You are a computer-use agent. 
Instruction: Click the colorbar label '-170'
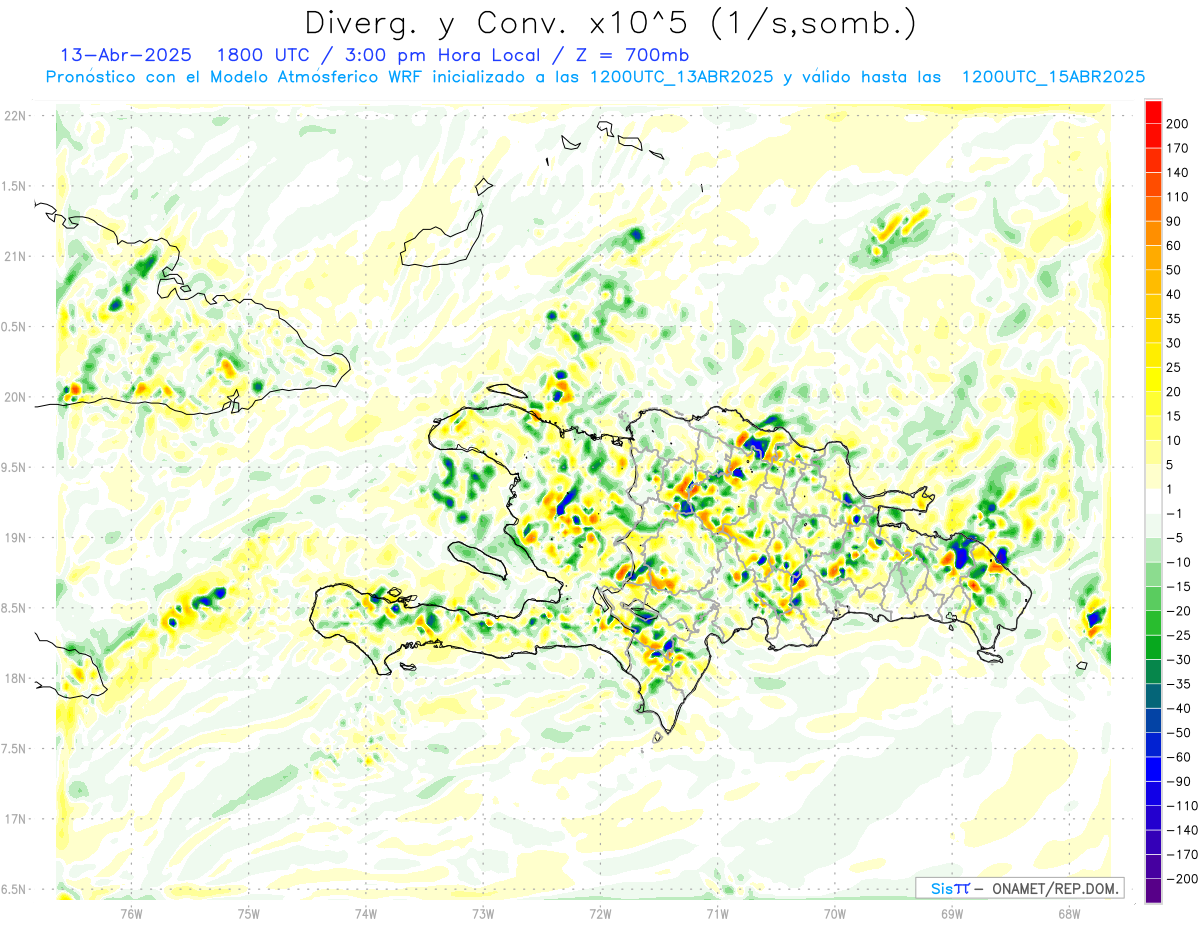1180,855
